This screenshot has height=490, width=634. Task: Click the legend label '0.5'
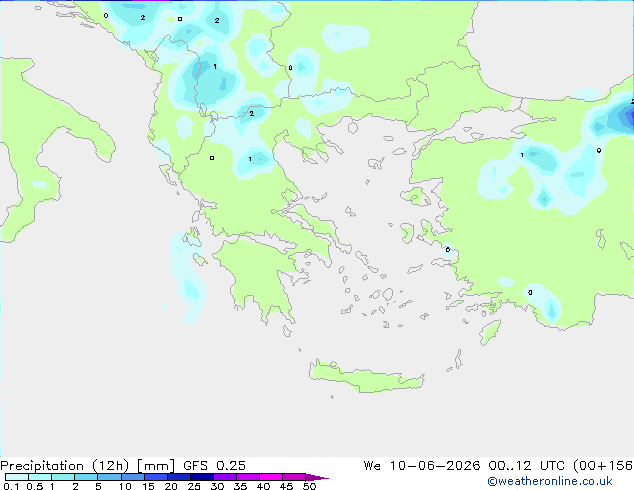click(35, 486)
